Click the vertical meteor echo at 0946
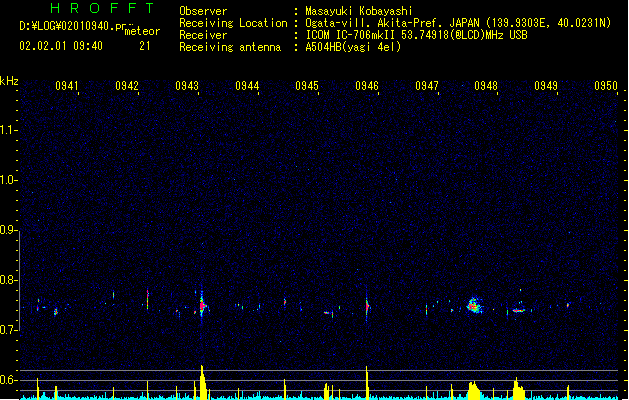The height and width of the screenshot is (400, 629). [x=367, y=307]
